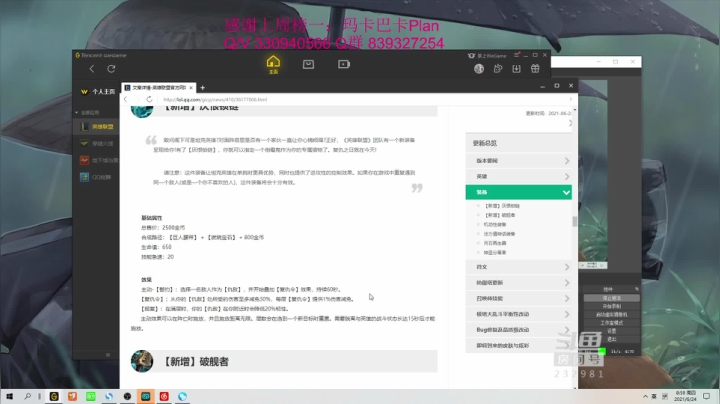Expand the 极地大乱斗平衡性改动 section
Screen dimensions: 720x404
518,314
